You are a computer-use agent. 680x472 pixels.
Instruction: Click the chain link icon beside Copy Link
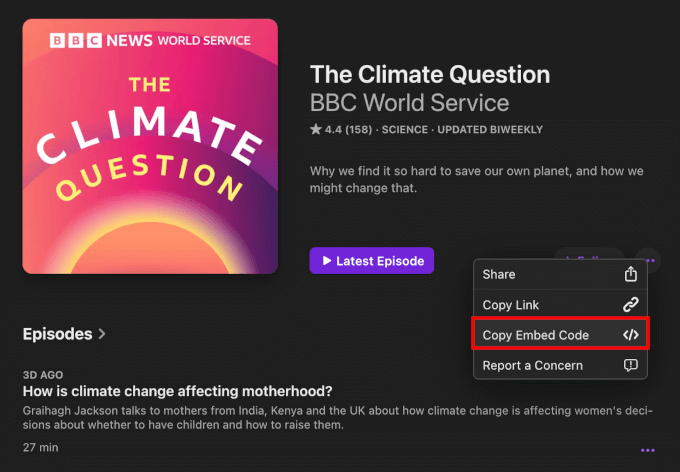pyautogui.click(x=630, y=304)
